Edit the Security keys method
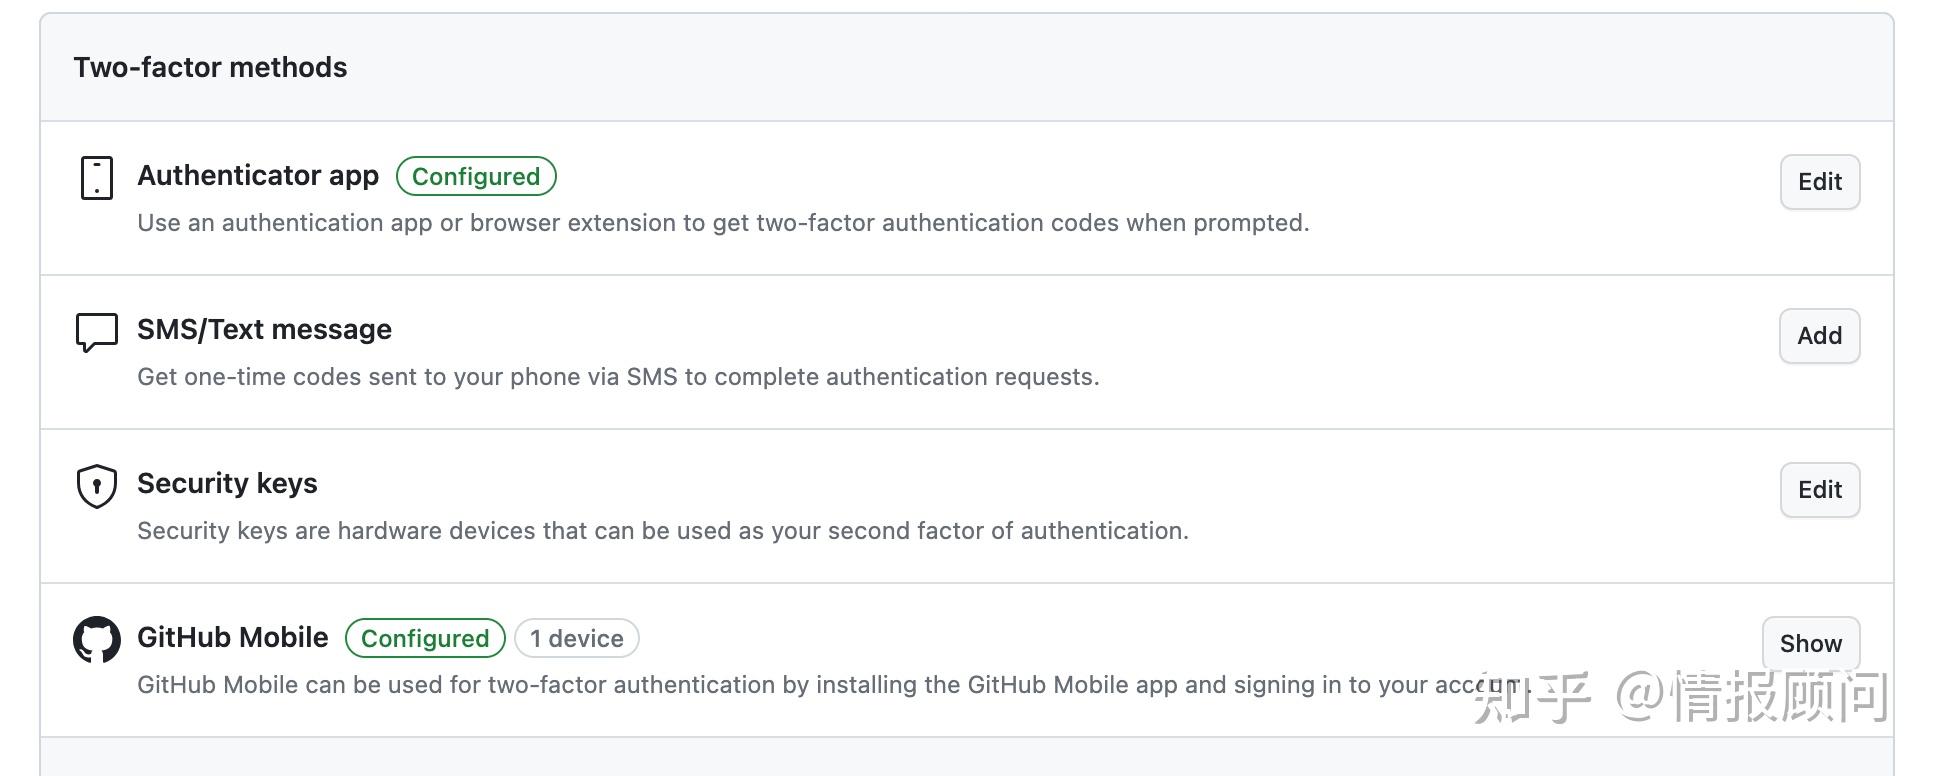The image size is (1940, 776). (x=1819, y=490)
